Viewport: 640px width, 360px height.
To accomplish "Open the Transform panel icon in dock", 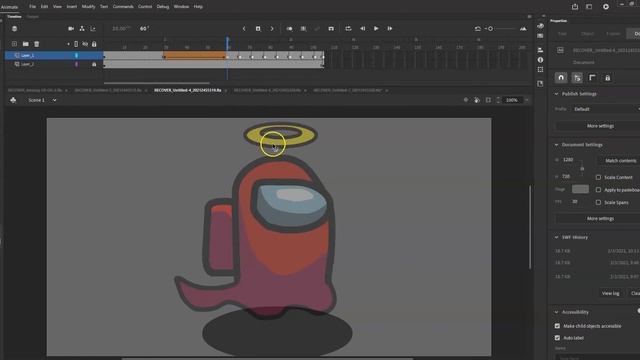I will [540, 69].
